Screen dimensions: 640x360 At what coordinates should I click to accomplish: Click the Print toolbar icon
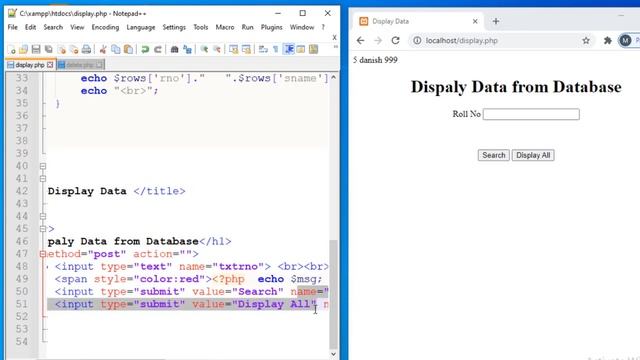coord(86,49)
